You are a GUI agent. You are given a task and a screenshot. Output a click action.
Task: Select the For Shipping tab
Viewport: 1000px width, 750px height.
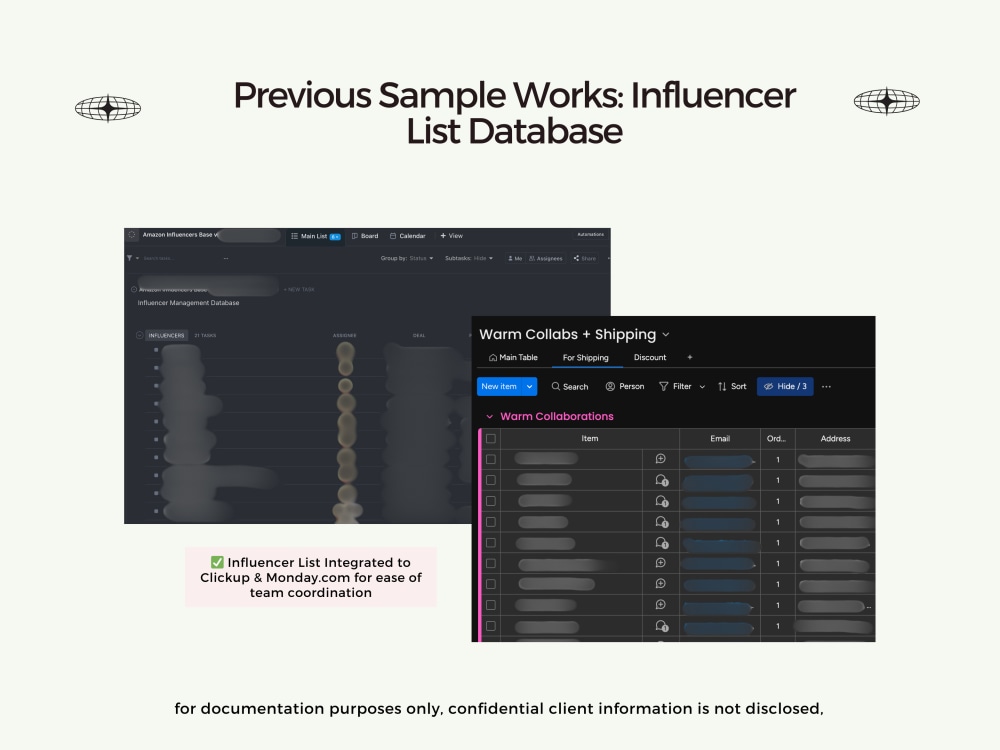click(x=585, y=357)
